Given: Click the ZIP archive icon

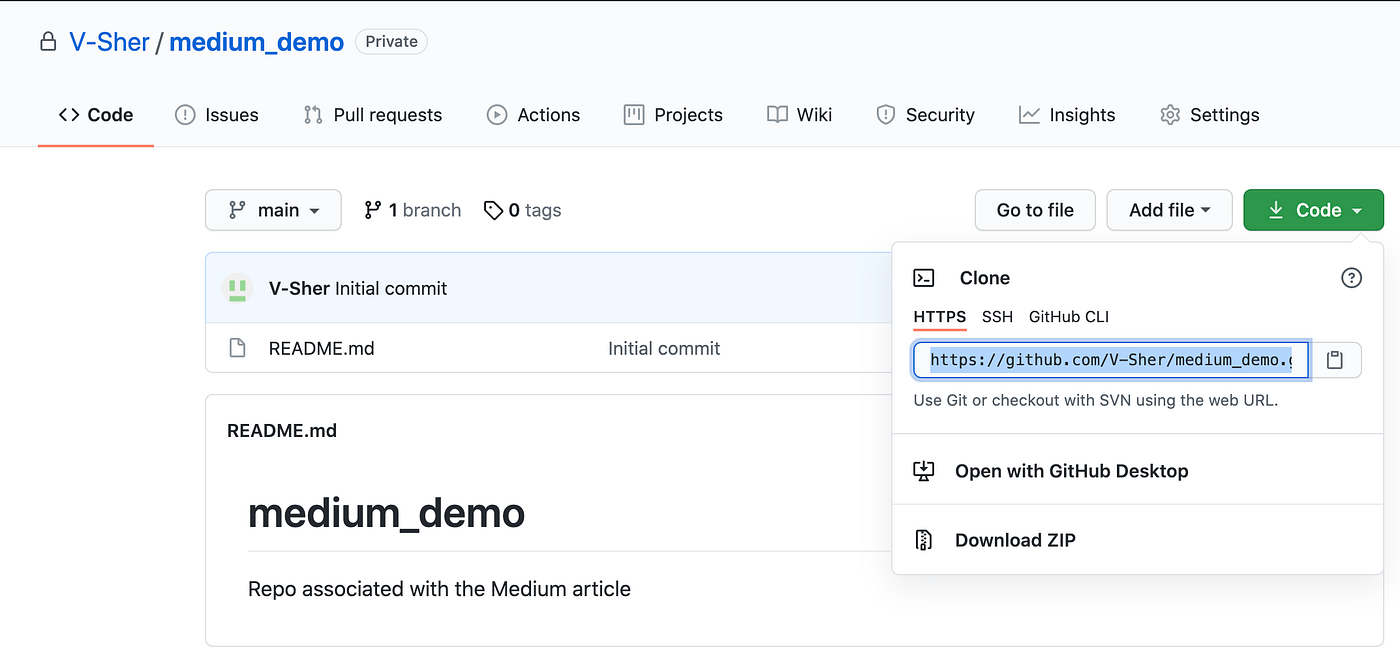Looking at the screenshot, I should coord(924,540).
